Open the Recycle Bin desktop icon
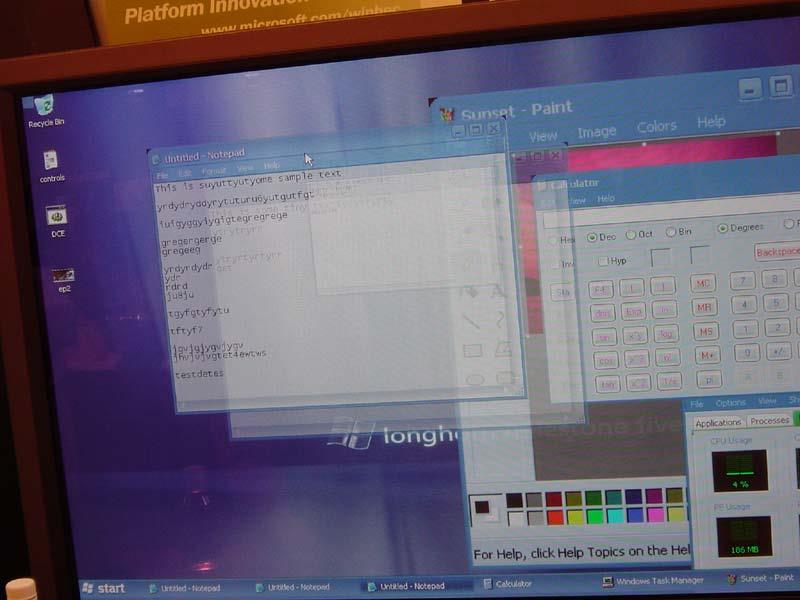800x600 pixels. point(45,110)
